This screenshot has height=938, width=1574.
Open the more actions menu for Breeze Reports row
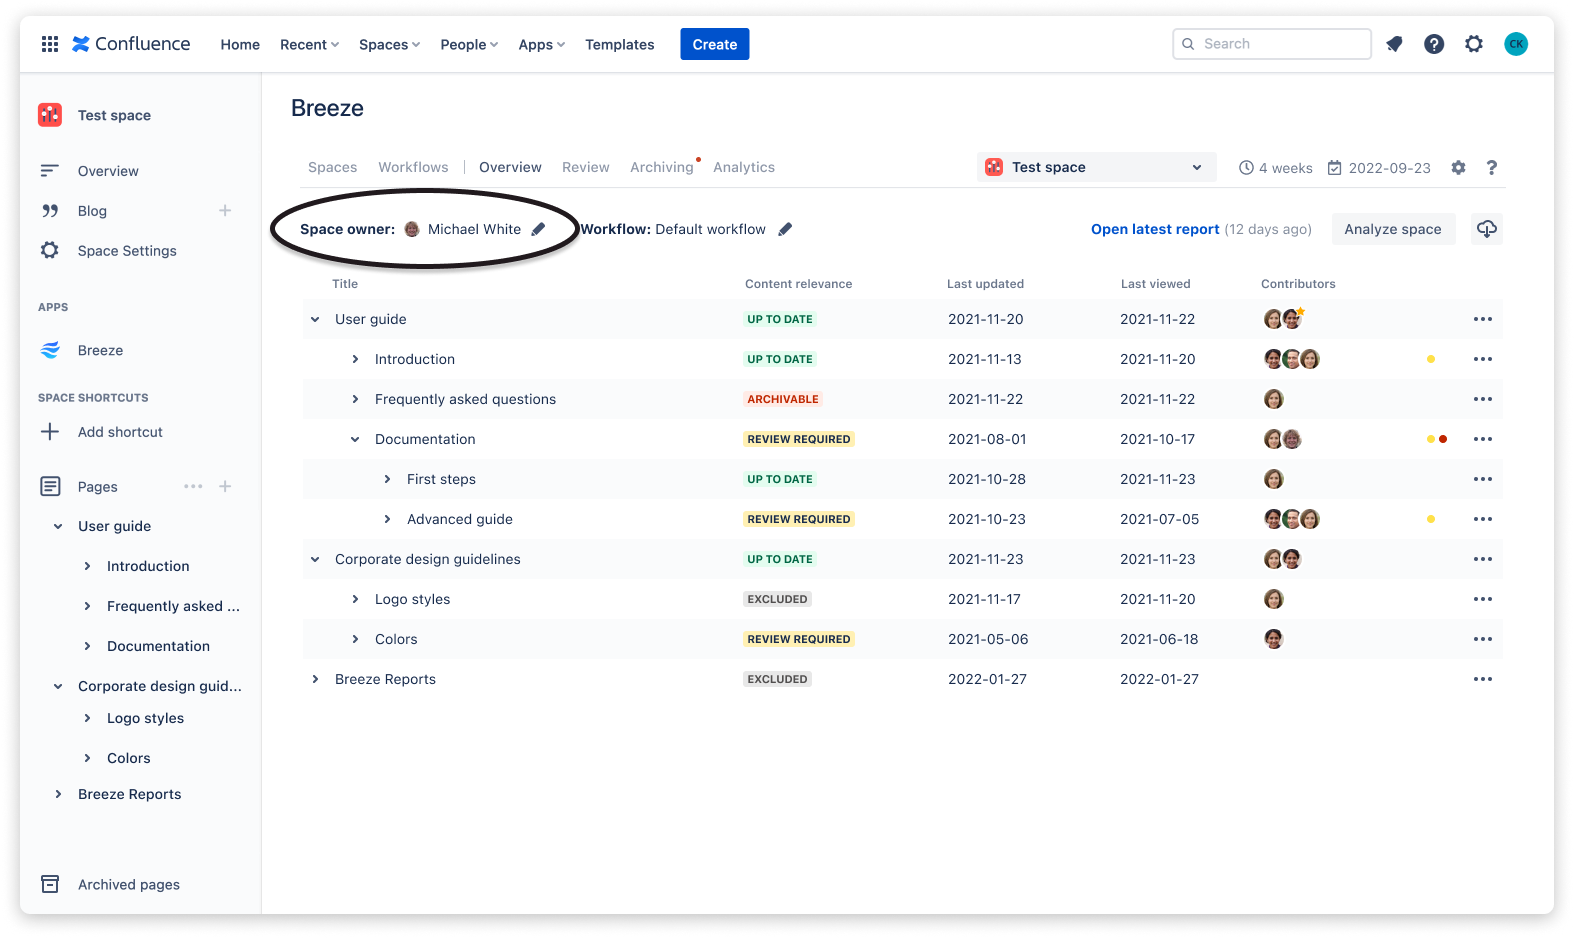click(x=1483, y=679)
